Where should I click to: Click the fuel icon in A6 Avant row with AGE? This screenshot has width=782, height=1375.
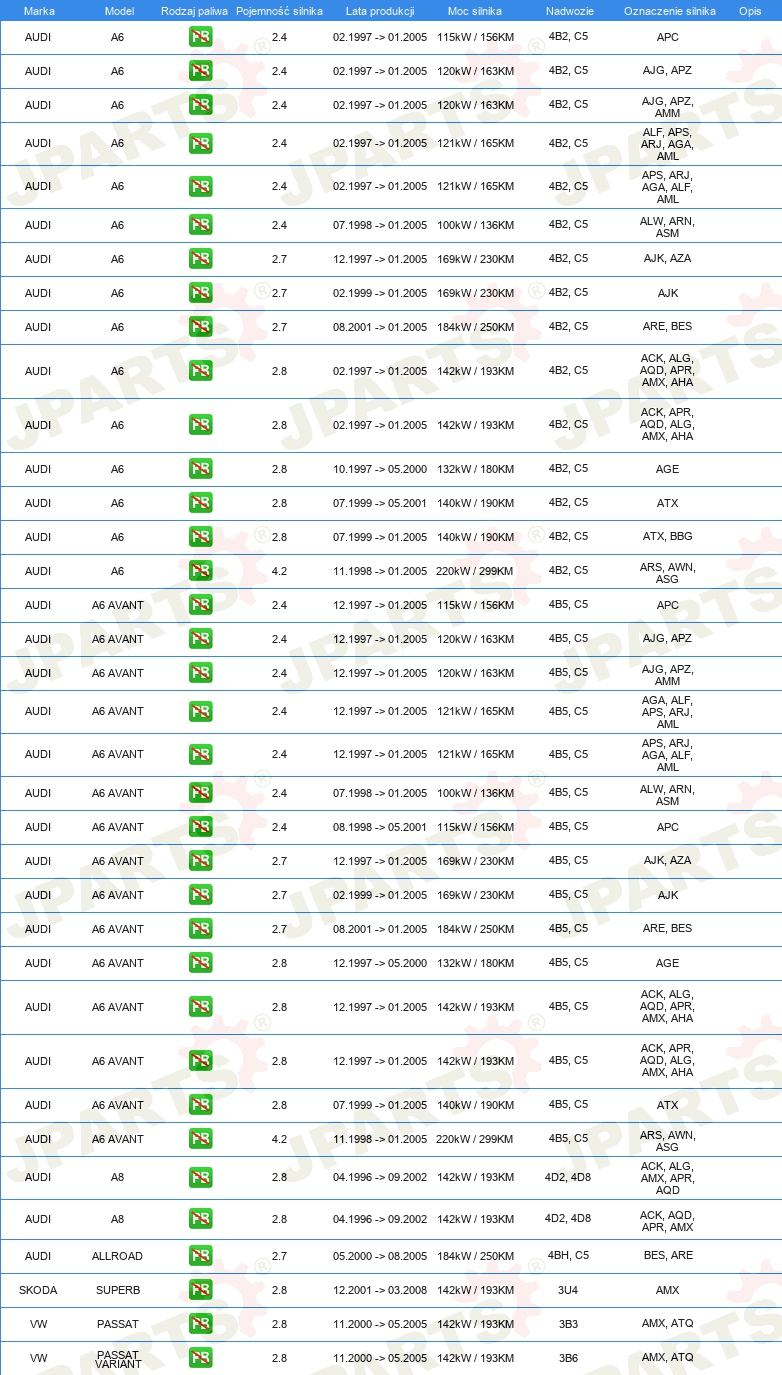point(201,963)
